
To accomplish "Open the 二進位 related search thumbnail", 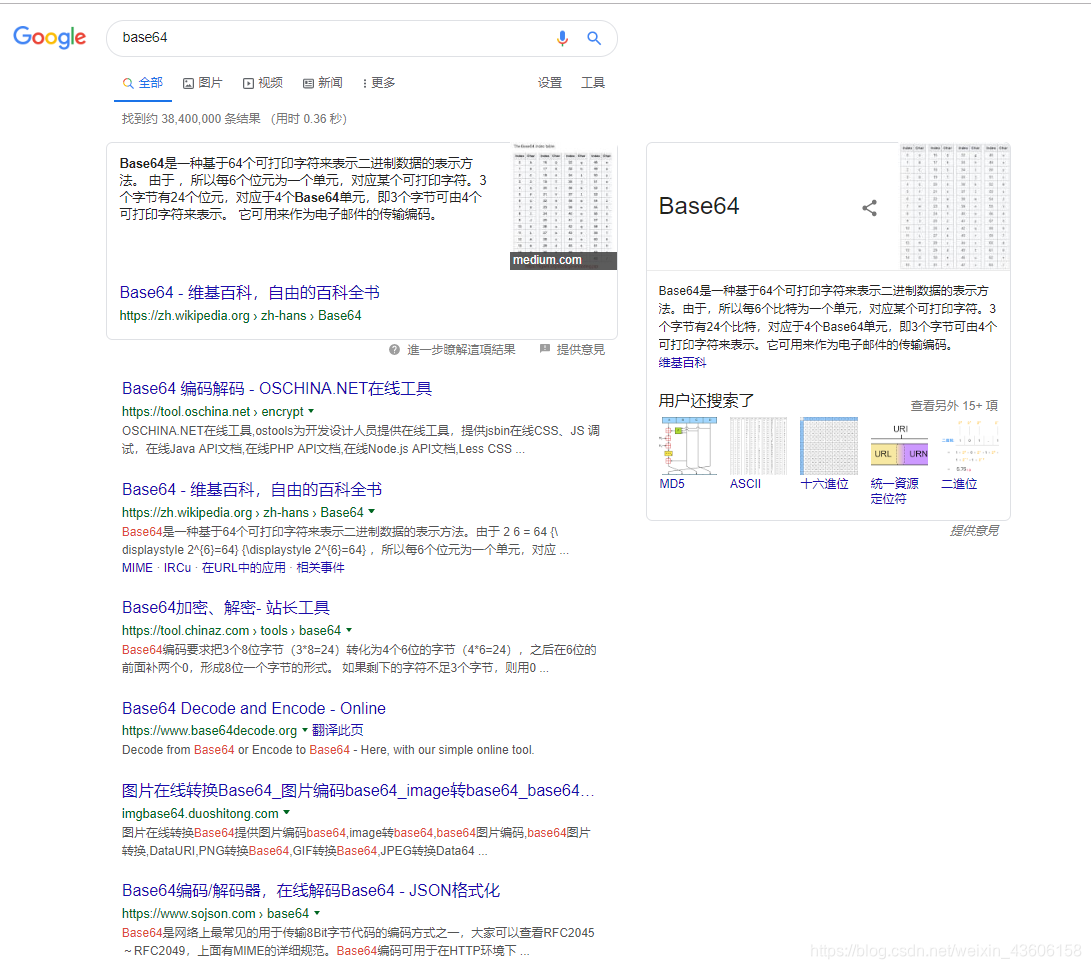I will pos(969,446).
